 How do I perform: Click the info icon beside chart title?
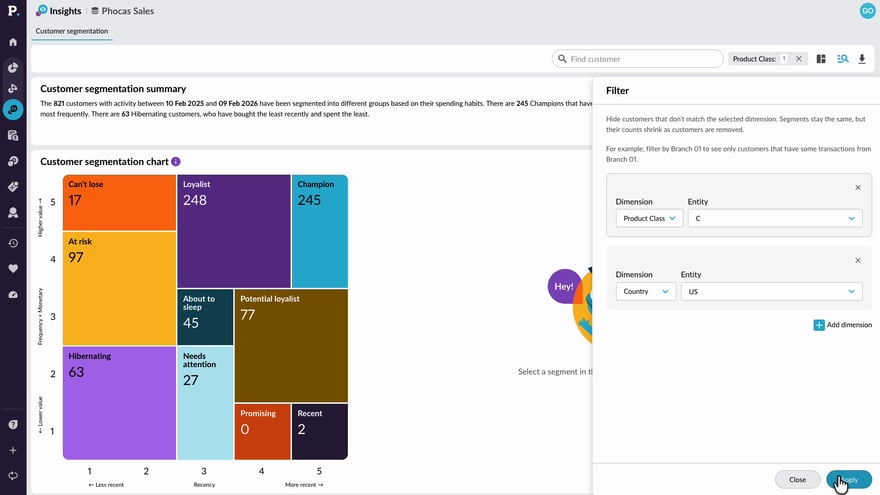[x=176, y=162]
